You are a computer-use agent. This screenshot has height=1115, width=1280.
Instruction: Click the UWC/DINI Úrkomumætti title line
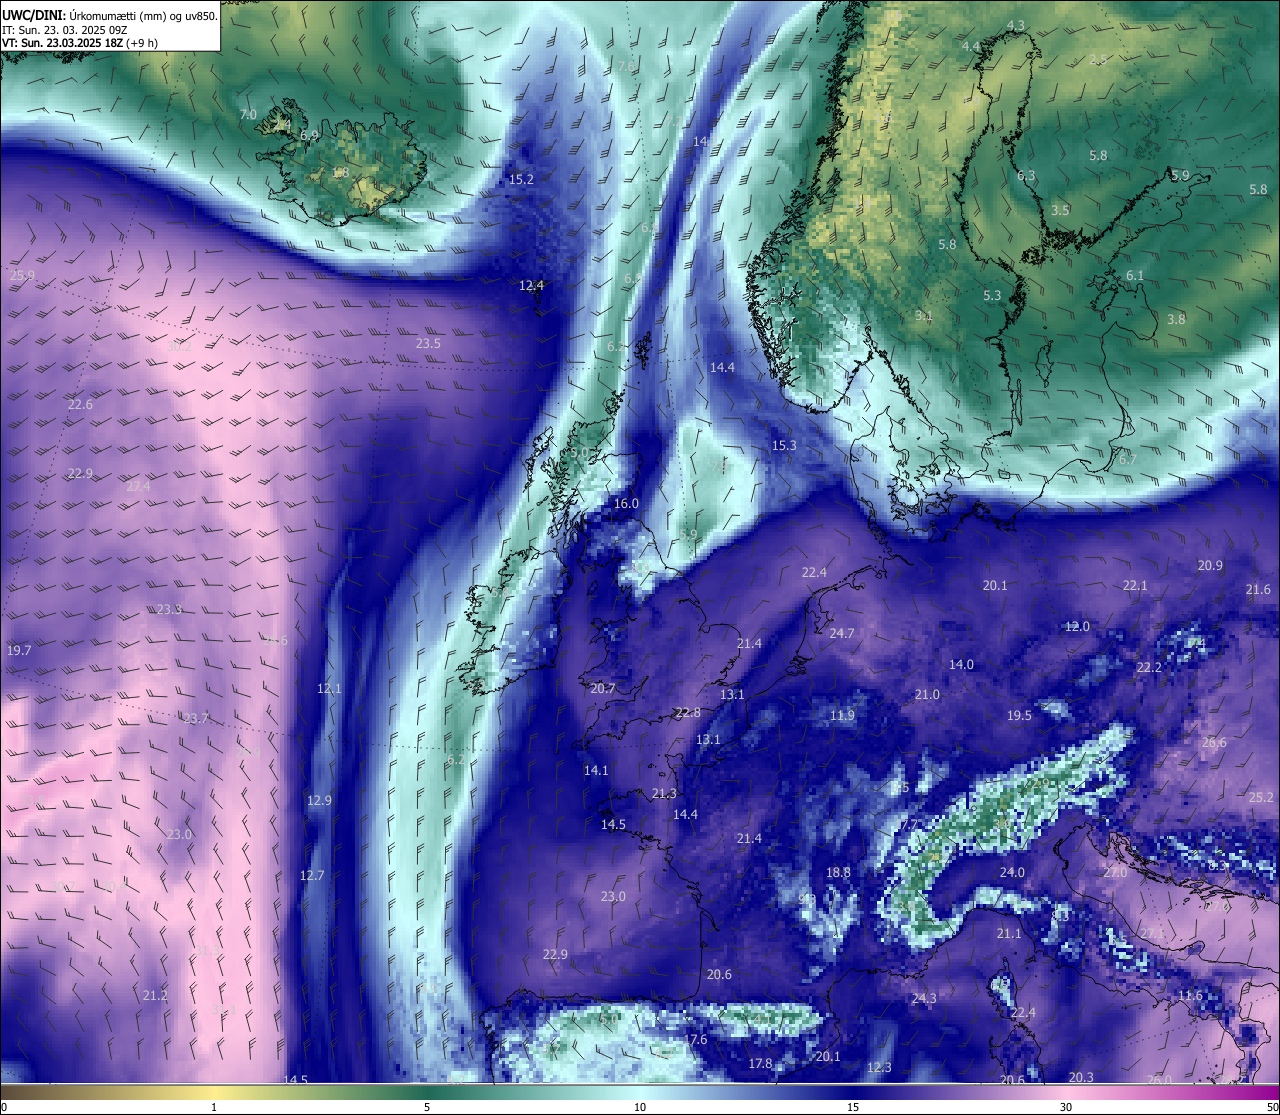tap(110, 15)
